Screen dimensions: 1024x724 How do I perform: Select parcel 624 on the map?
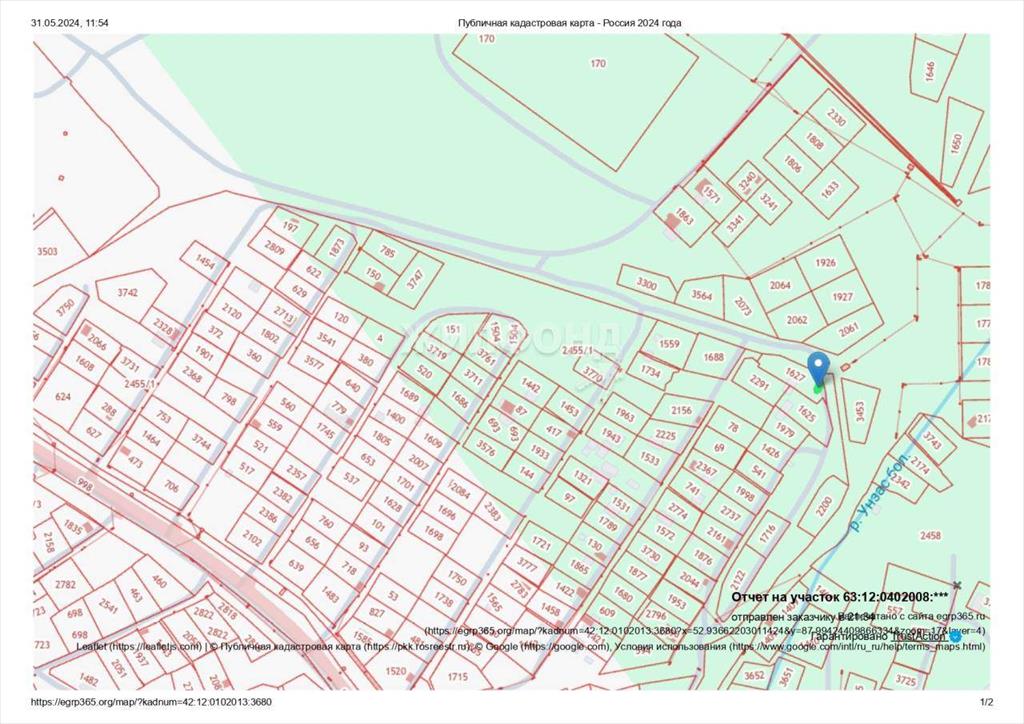[x=63, y=396]
